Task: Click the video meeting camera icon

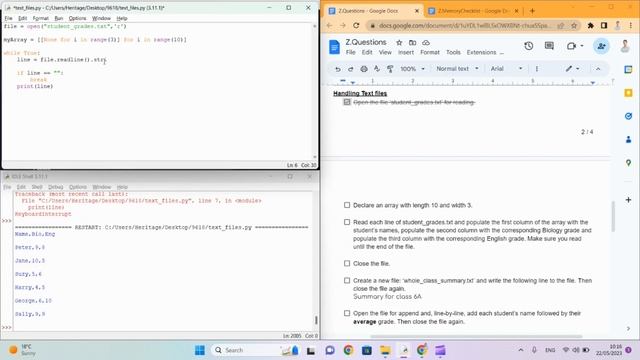Action: [x=571, y=46]
